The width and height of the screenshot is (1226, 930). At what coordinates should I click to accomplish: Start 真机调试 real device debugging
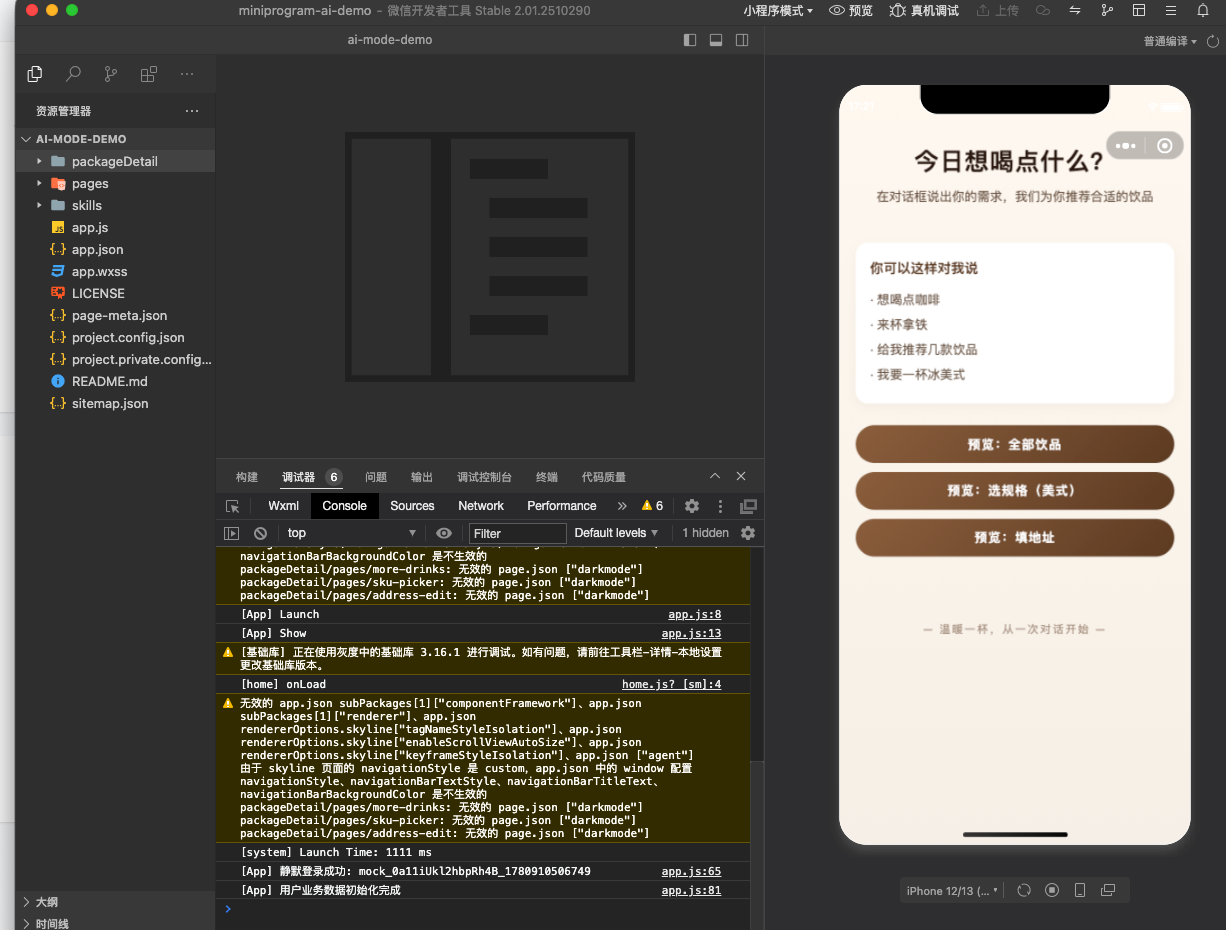click(x=924, y=10)
